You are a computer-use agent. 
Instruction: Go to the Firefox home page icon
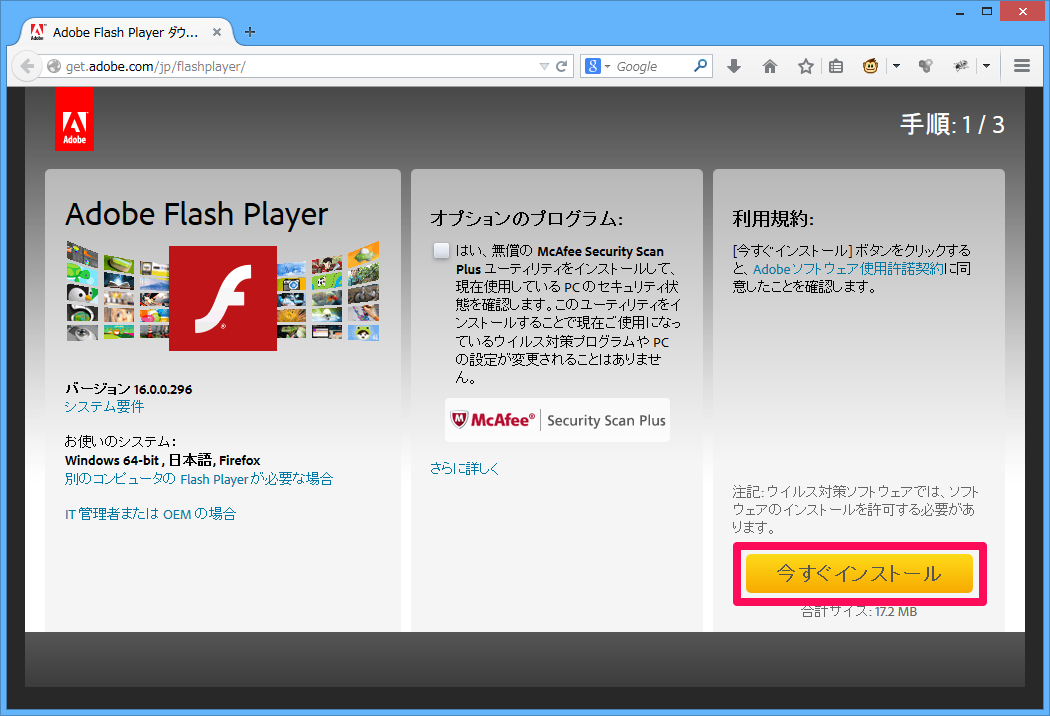point(769,66)
